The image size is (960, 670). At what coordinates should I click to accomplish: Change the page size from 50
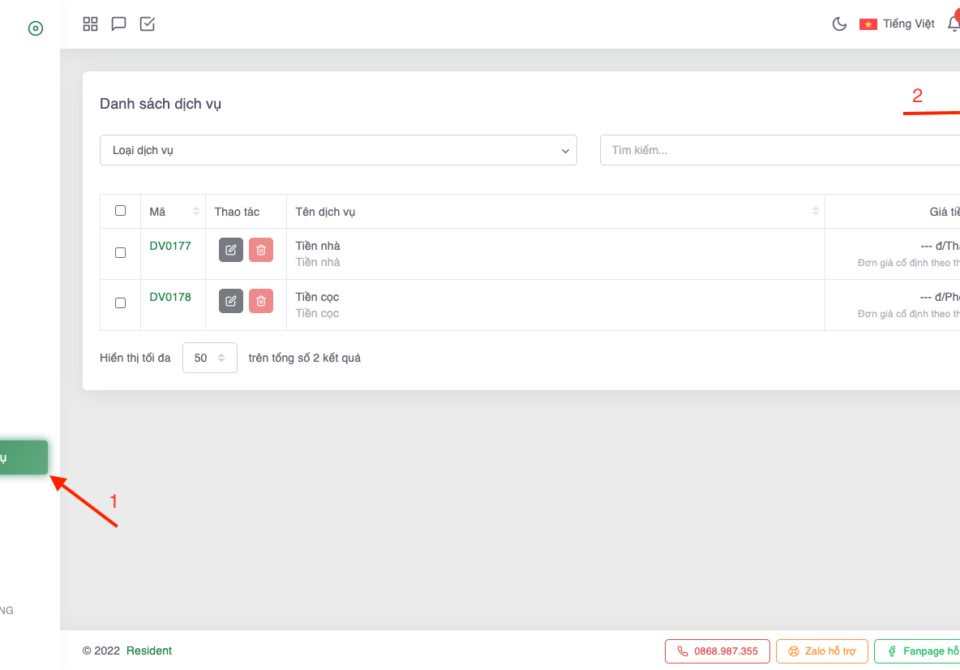tap(210, 358)
